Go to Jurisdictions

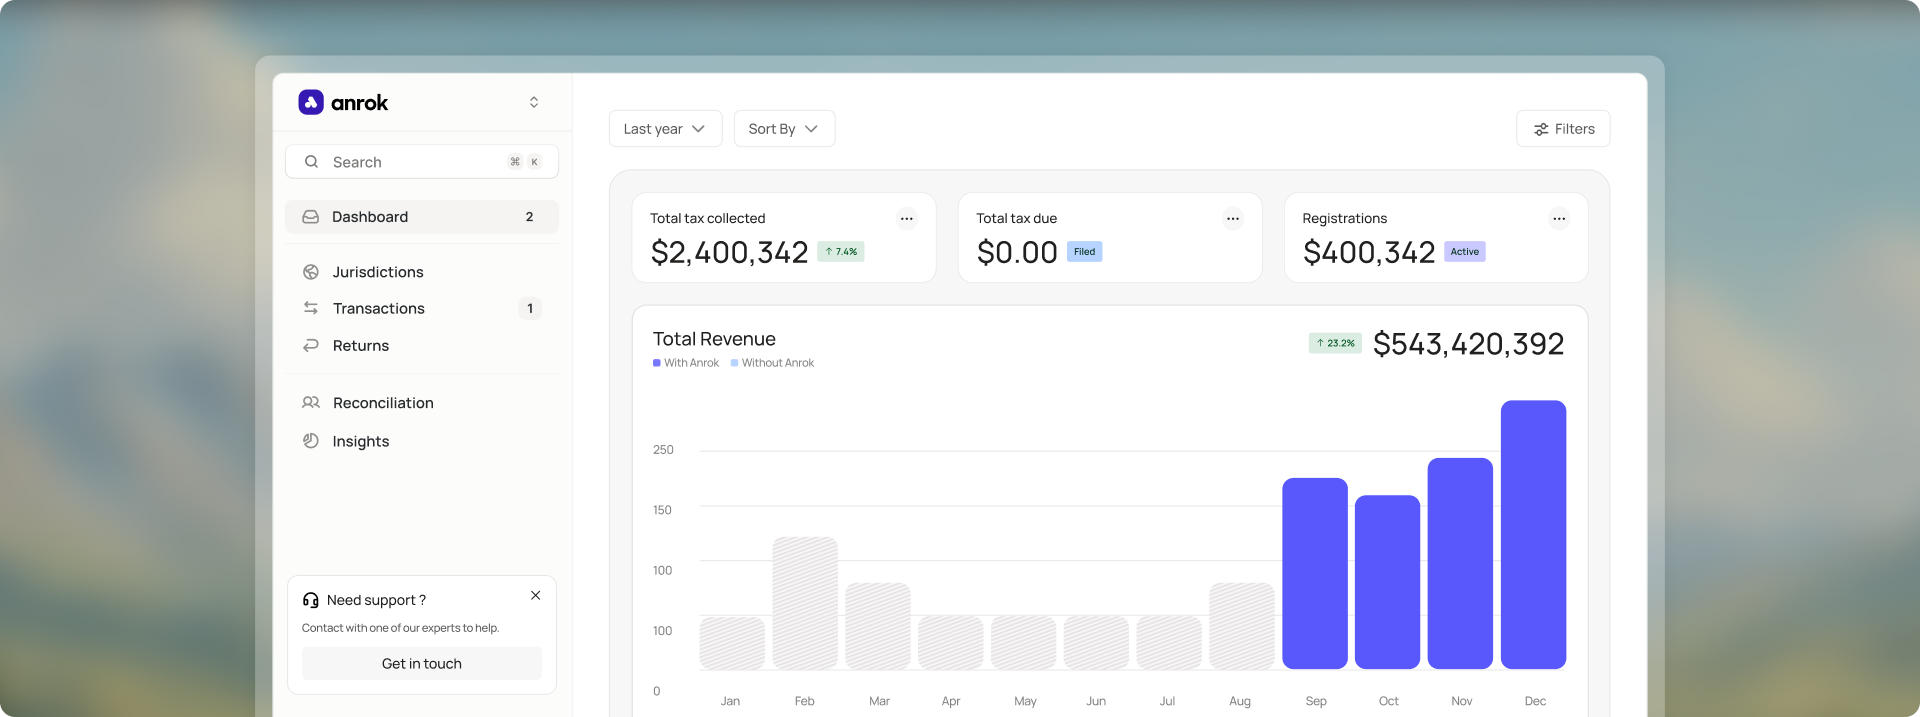pyautogui.click(x=378, y=272)
